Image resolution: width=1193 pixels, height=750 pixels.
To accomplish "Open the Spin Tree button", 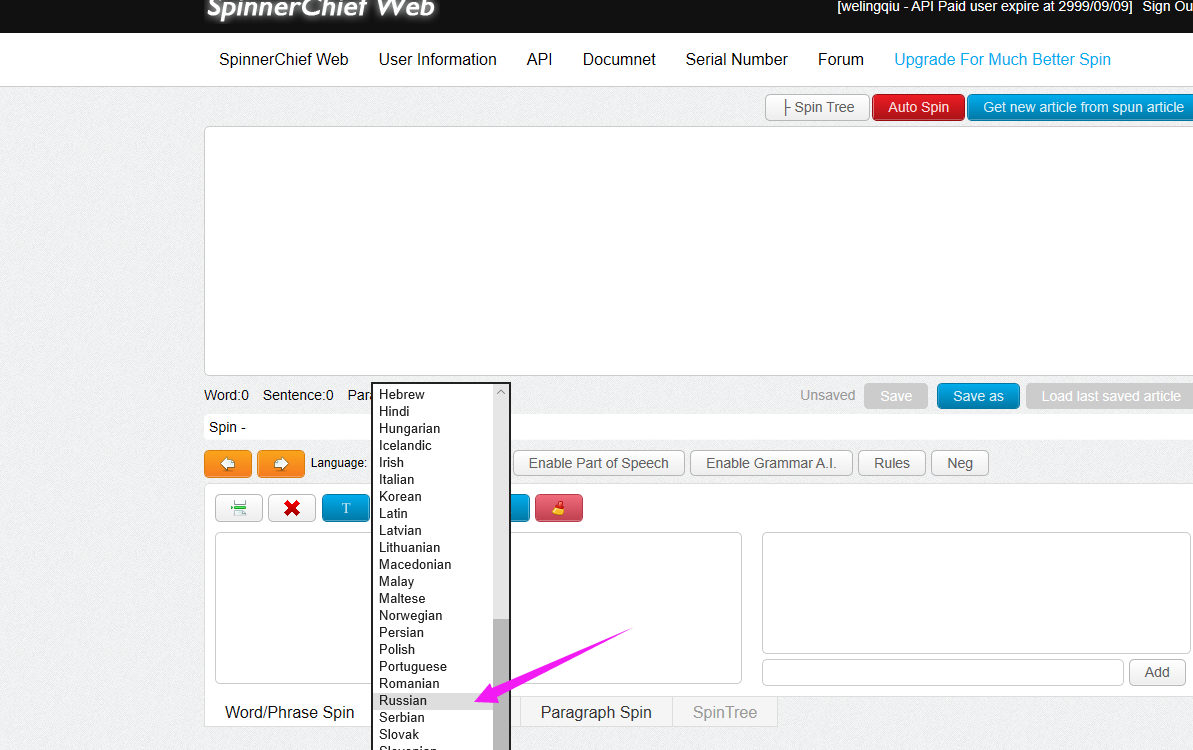I will pyautogui.click(x=817, y=107).
